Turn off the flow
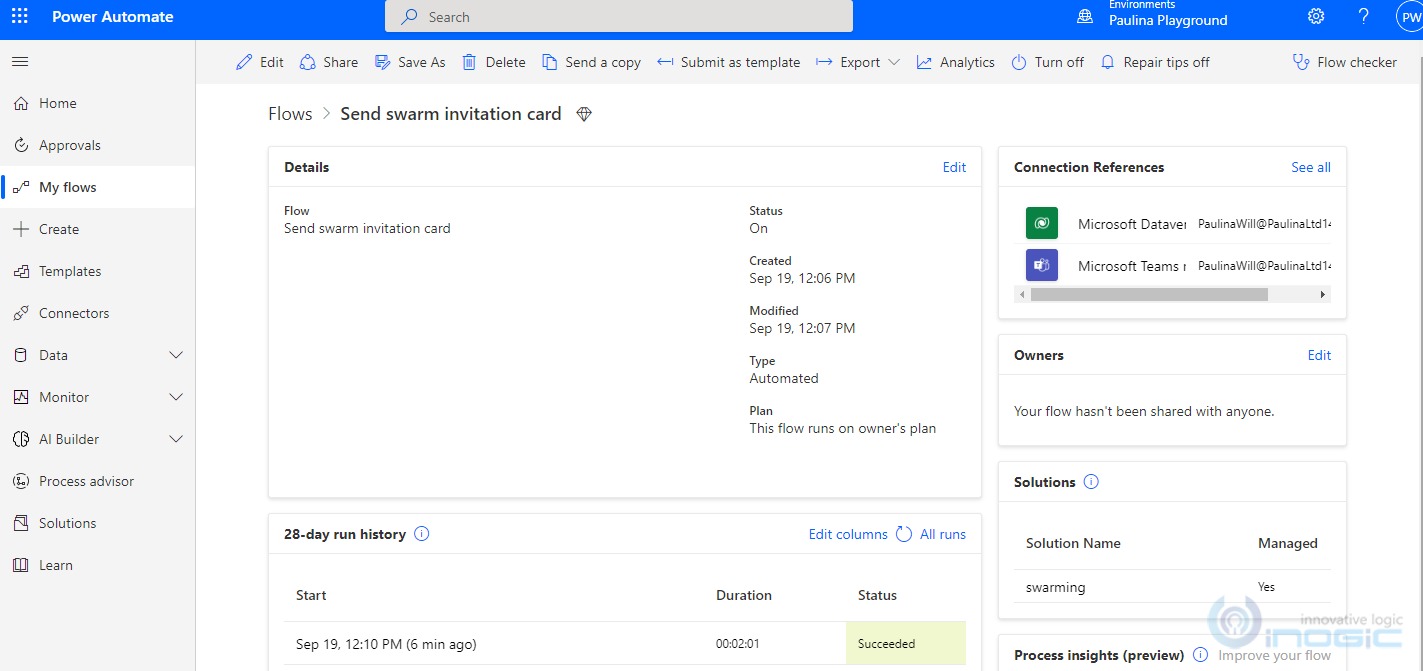The width and height of the screenshot is (1423, 671). [1048, 62]
